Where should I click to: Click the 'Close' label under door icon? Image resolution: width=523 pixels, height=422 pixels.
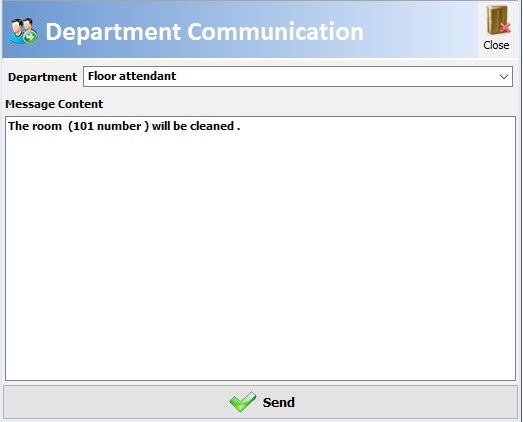point(496,45)
